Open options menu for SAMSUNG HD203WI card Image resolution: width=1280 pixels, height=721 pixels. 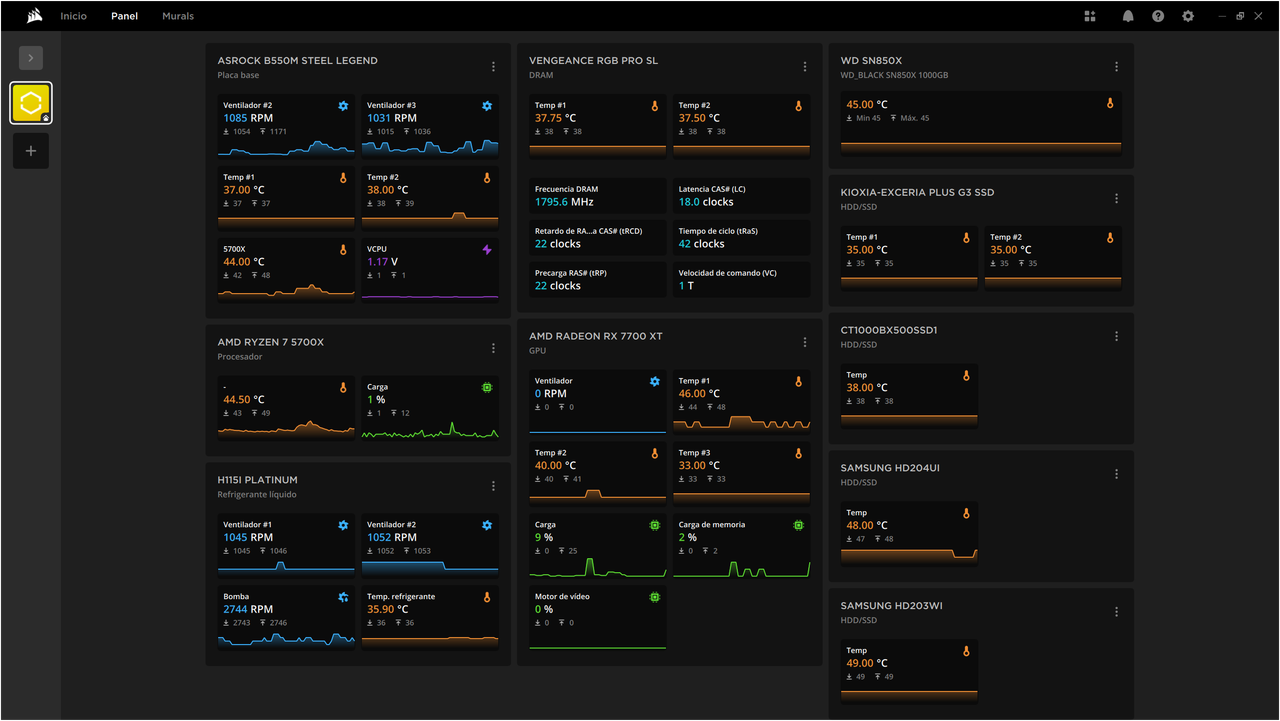[1117, 612]
